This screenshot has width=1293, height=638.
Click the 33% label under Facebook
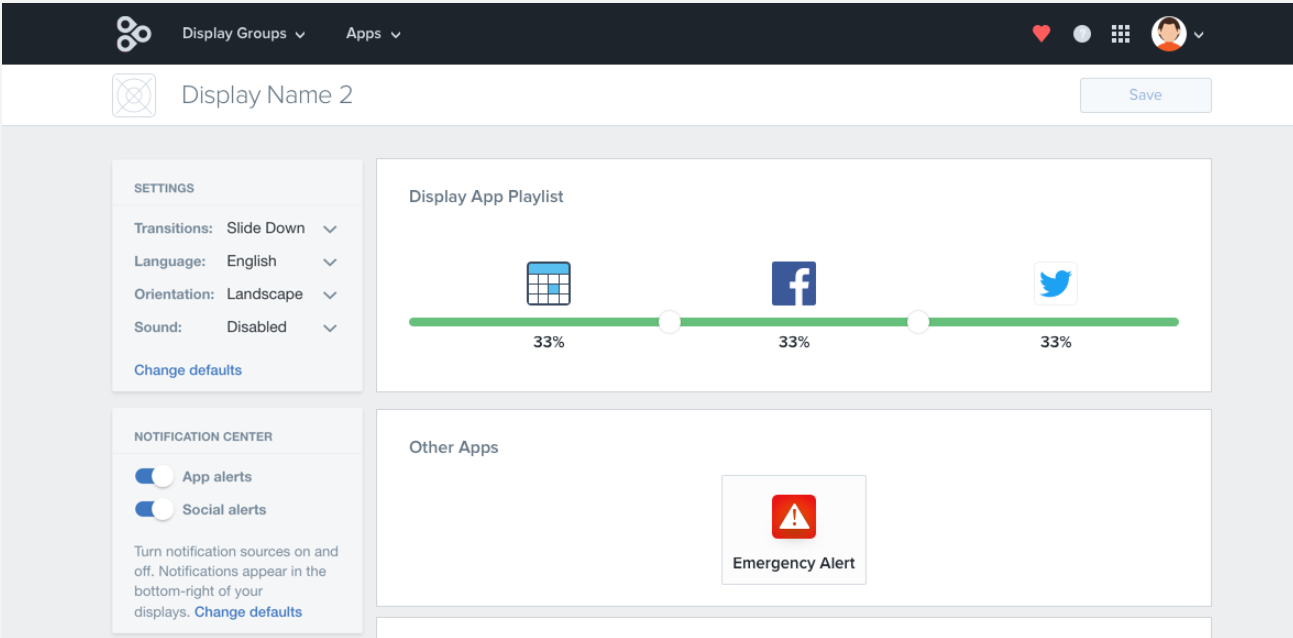point(794,342)
